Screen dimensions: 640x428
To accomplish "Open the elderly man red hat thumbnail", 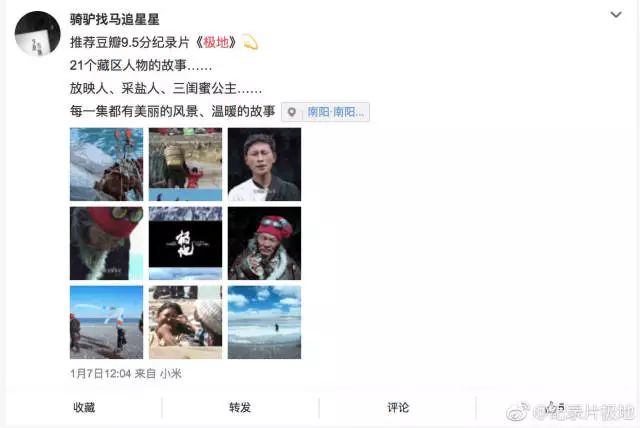I will pos(264,243).
